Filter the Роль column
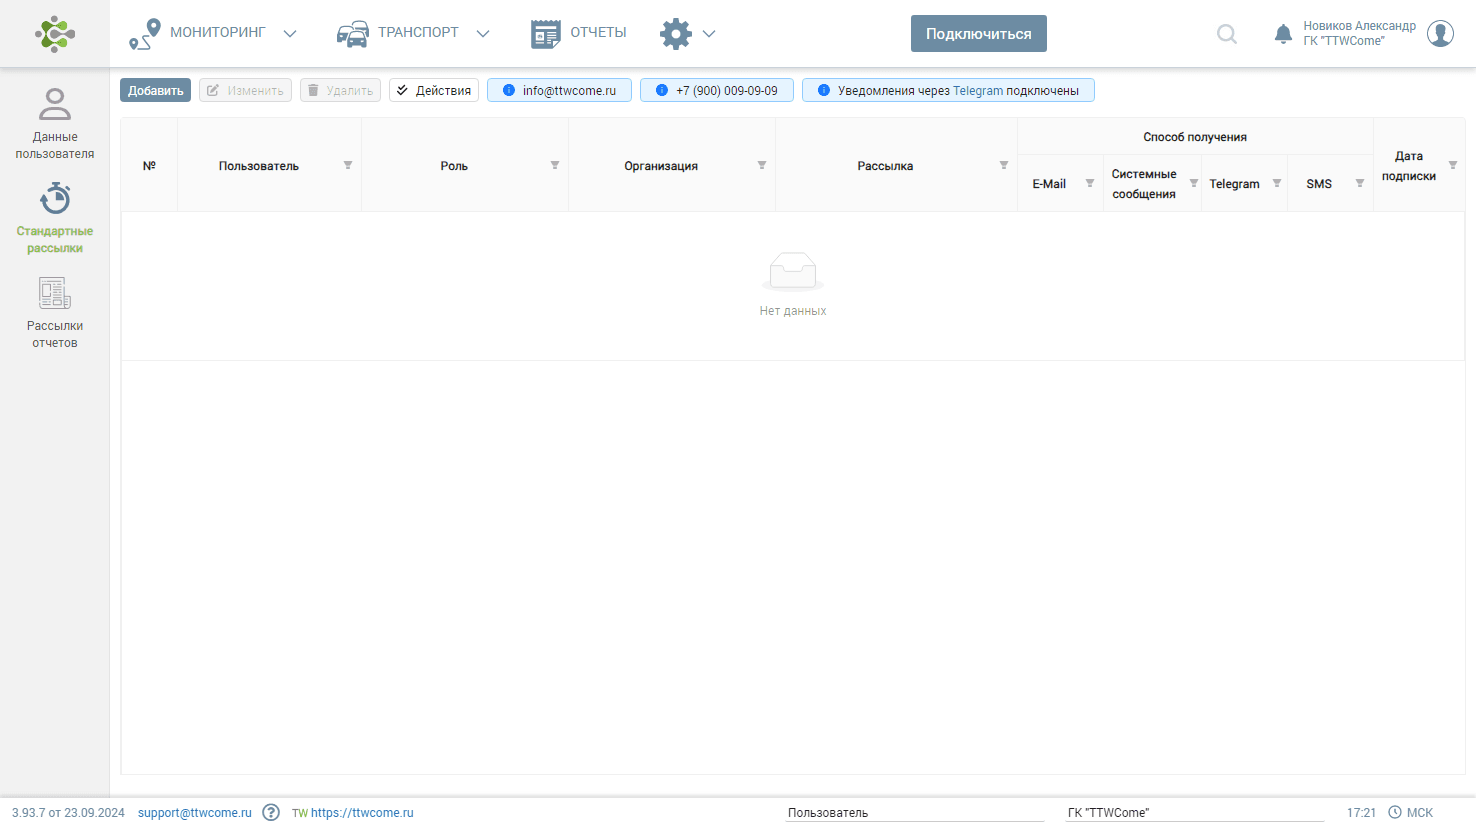Viewport: 1476px width, 828px height. click(555, 165)
